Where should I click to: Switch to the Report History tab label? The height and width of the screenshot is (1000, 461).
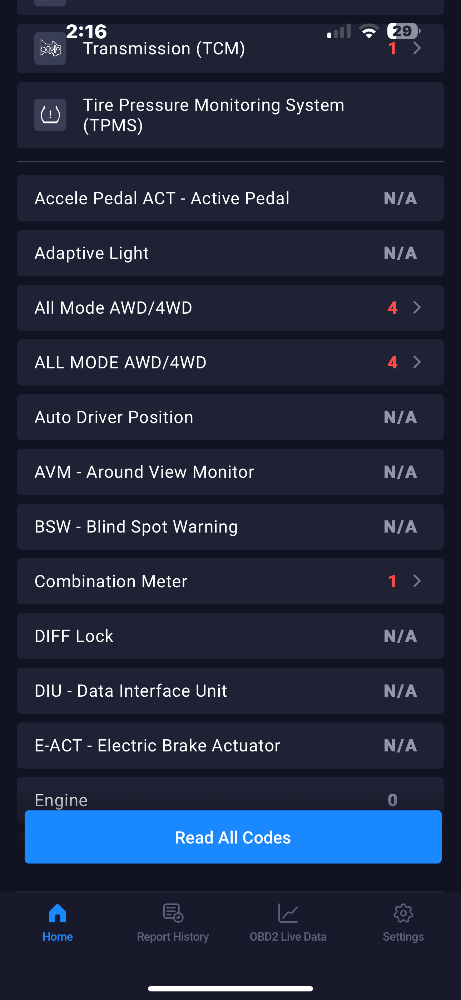173,937
